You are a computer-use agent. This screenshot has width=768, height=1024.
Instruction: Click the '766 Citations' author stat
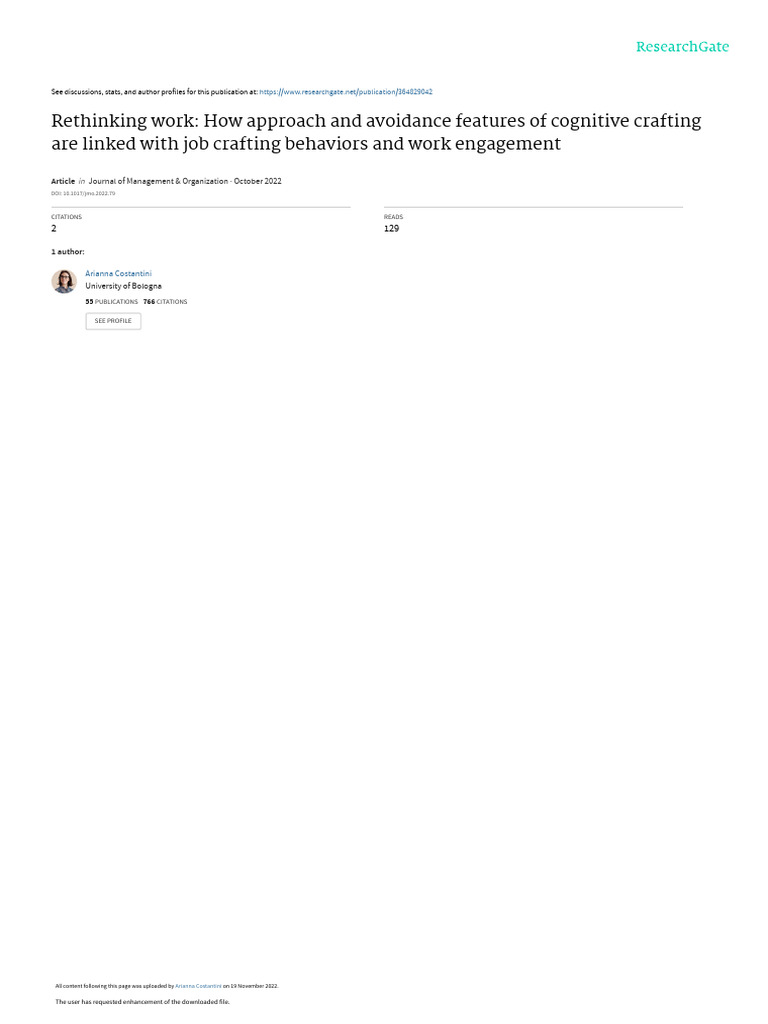coord(165,301)
